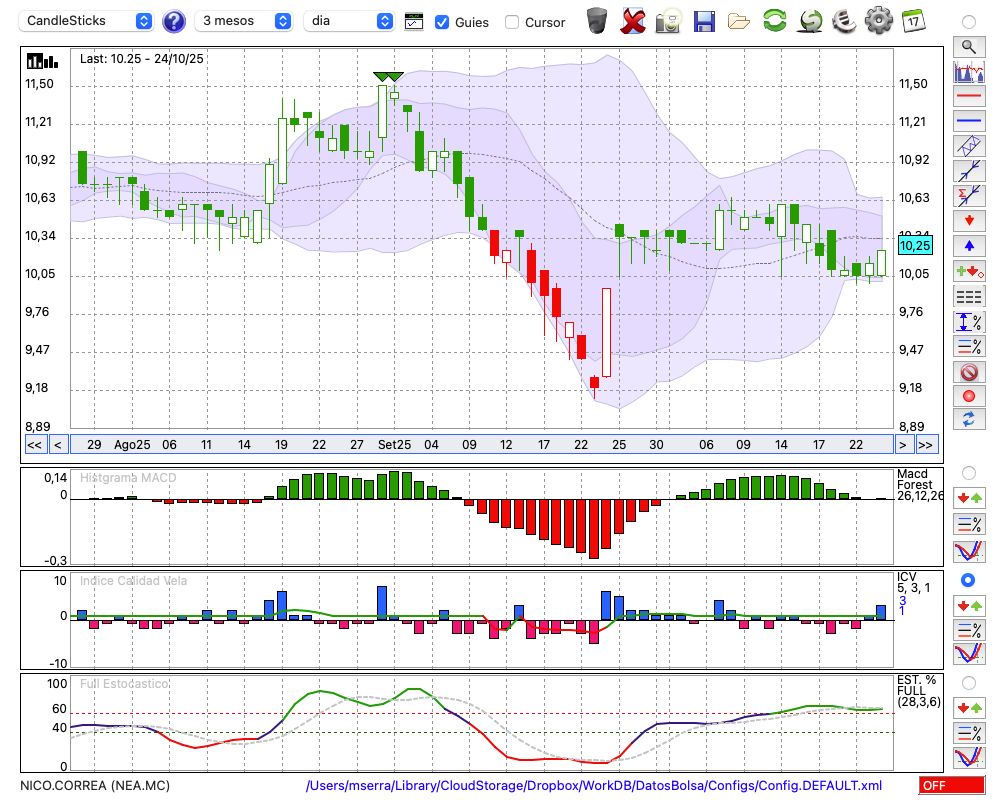1000x800 pixels.
Task: Select the blue horizontal line tool
Action: tap(968, 121)
